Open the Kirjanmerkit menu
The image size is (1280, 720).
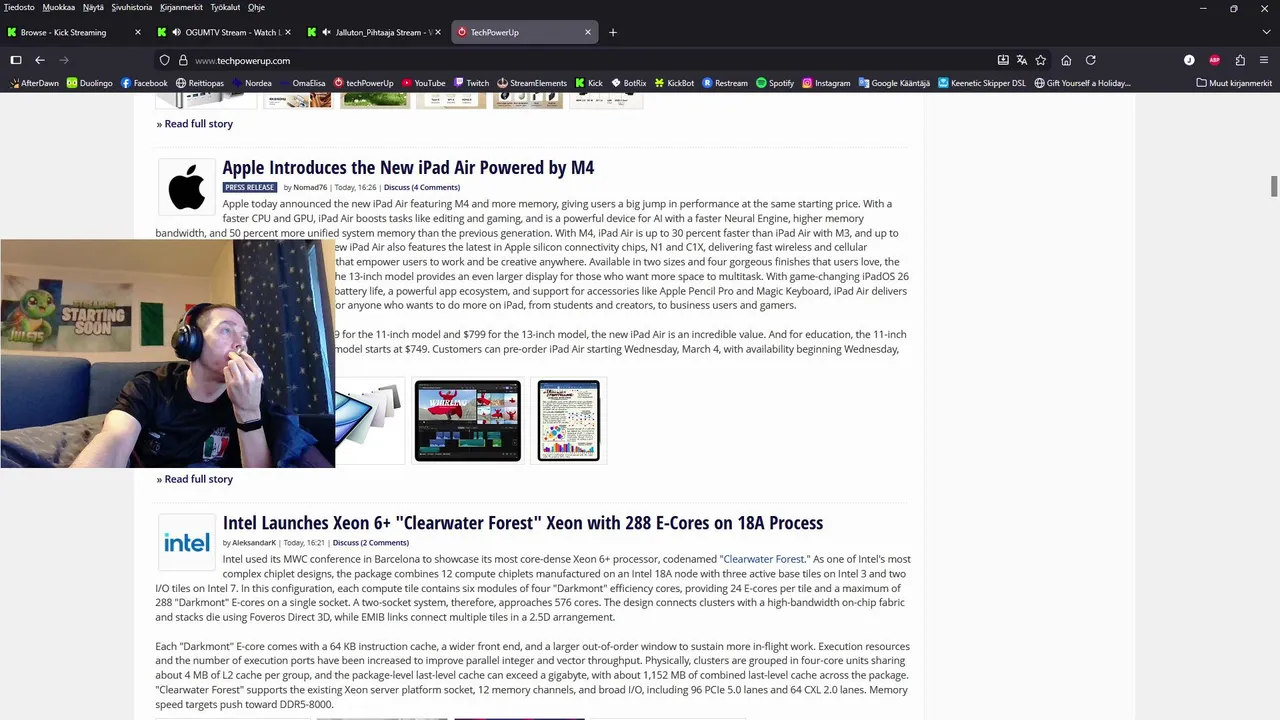point(181,7)
